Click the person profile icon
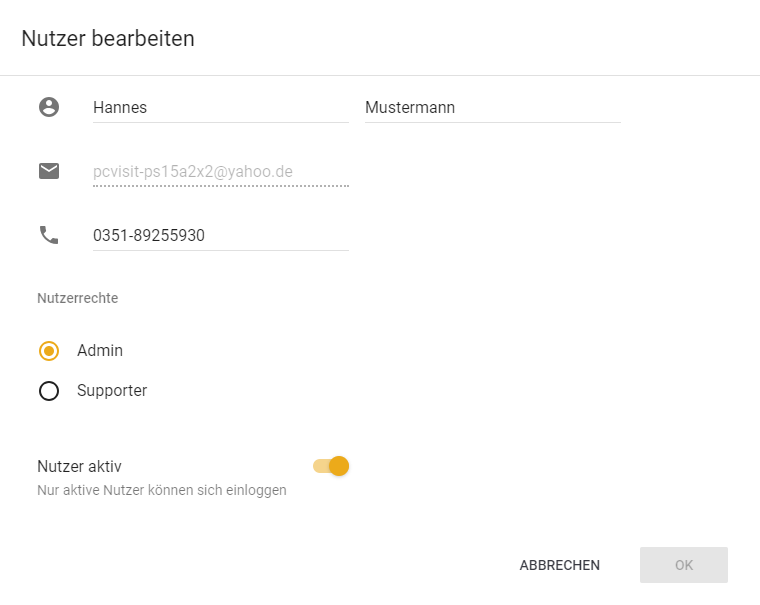 pos(49,107)
